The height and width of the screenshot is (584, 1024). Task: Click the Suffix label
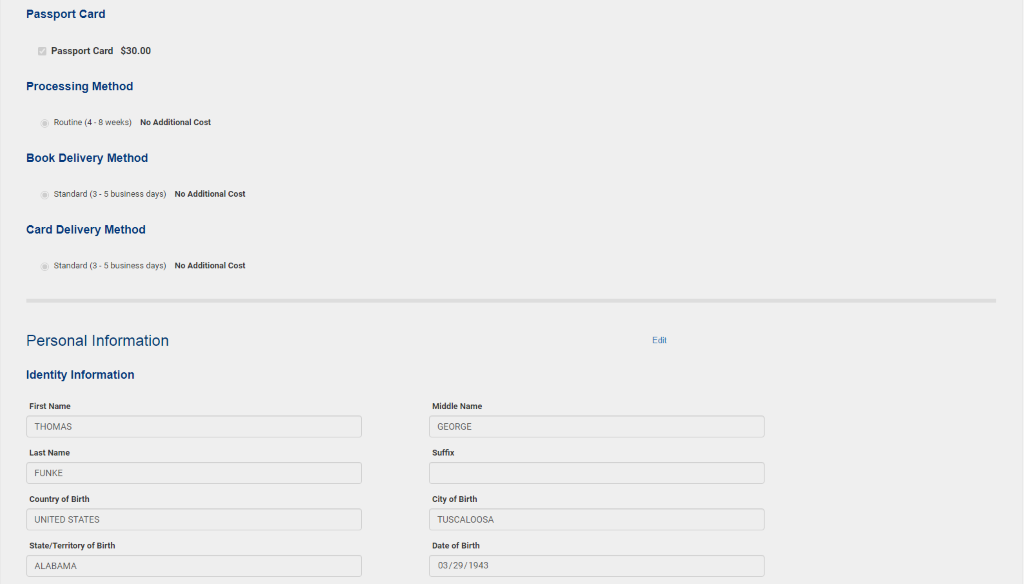tap(443, 453)
